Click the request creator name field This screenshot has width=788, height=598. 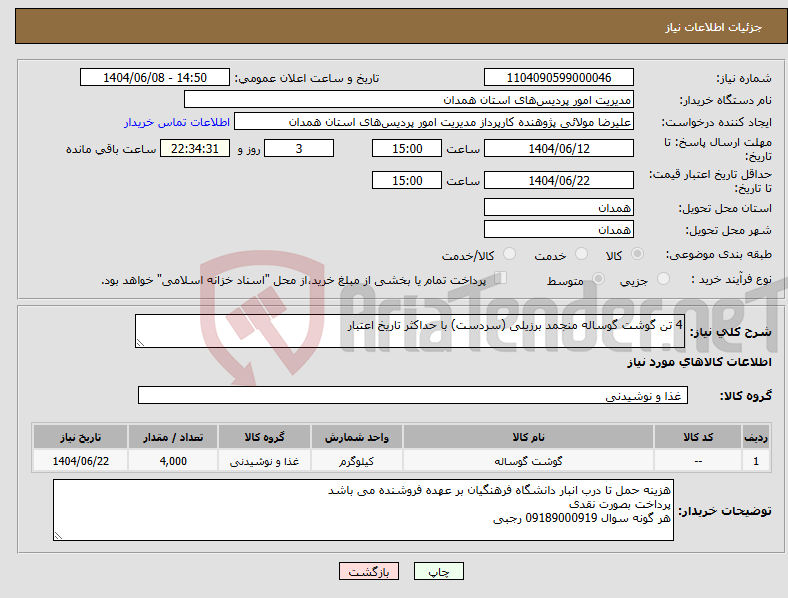(434, 122)
